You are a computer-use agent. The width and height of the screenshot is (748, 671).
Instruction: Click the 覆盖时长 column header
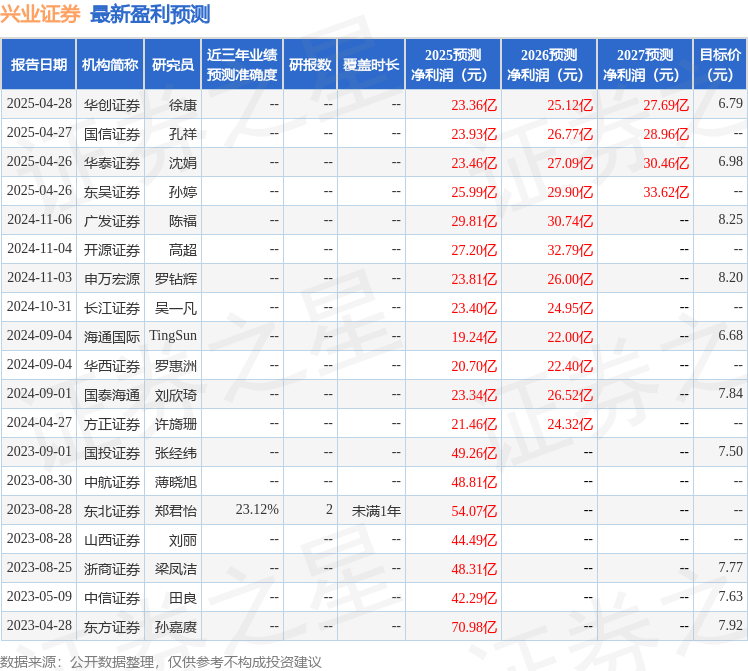coord(371,64)
